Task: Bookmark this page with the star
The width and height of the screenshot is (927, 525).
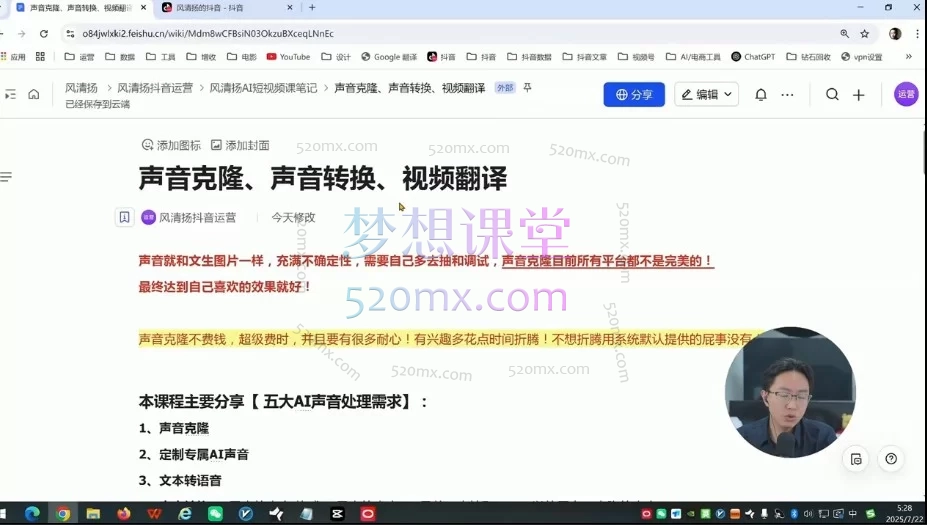Action: tap(864, 34)
